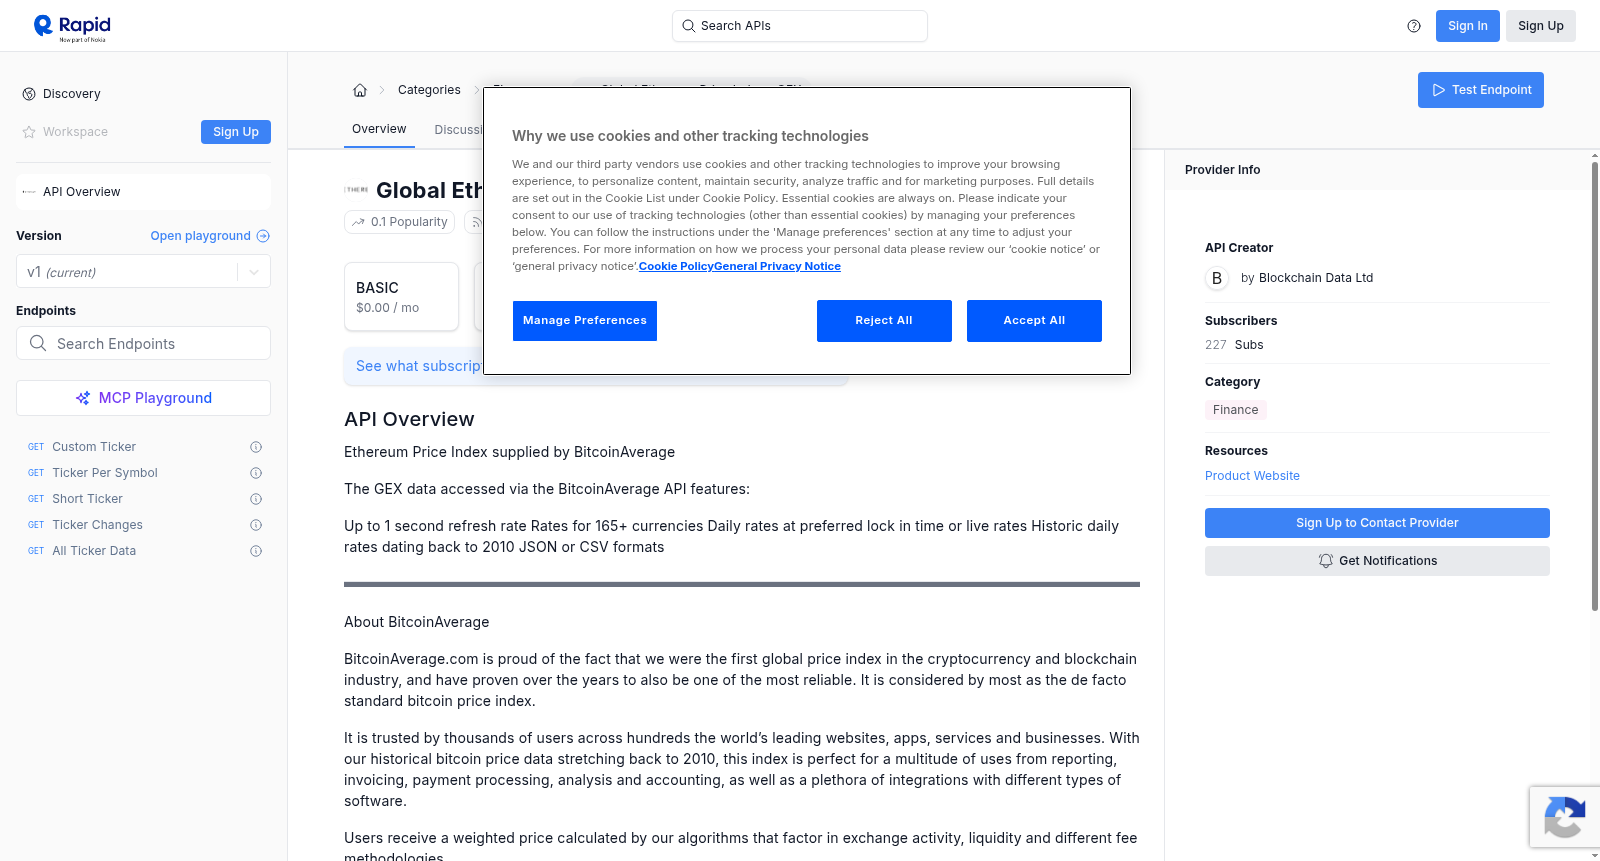Click the 227 Subs count
The image size is (1600, 861).
(1234, 345)
